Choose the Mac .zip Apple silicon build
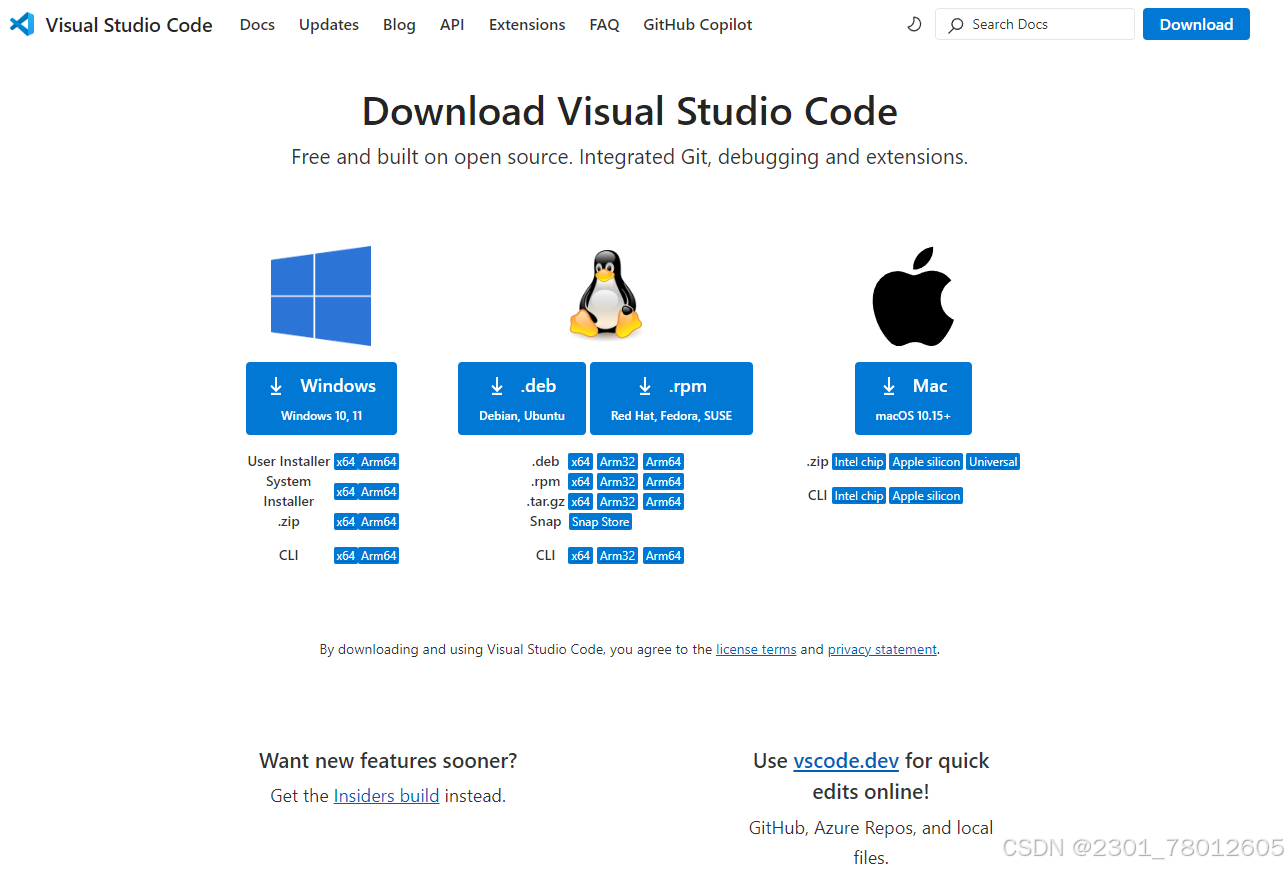 (x=927, y=462)
